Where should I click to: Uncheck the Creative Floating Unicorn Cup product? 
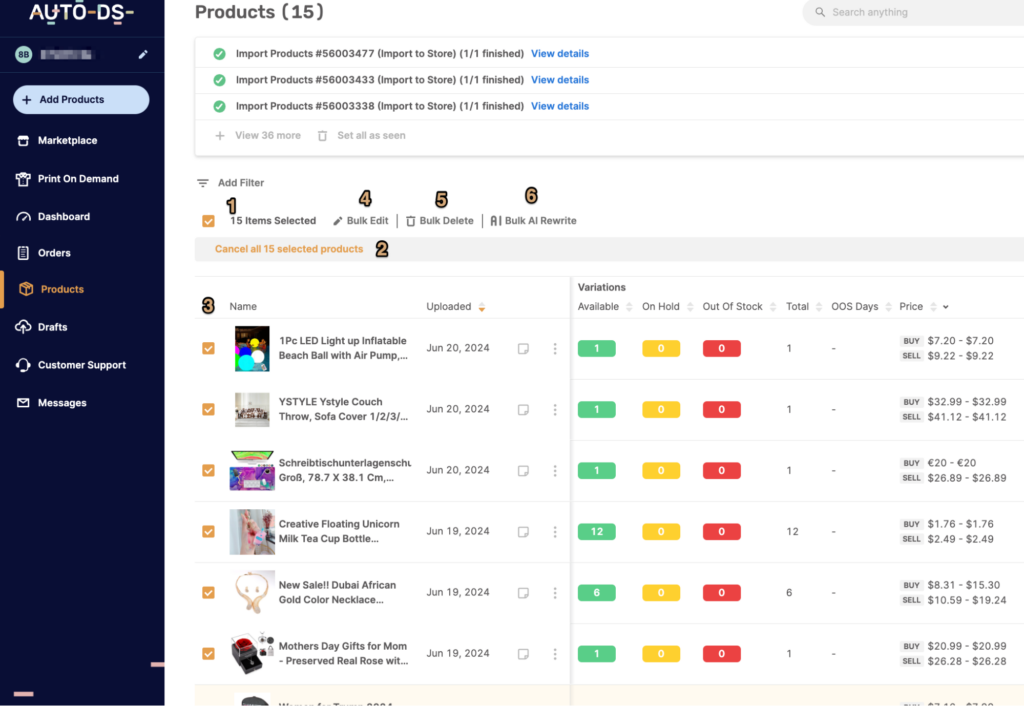[x=208, y=532]
